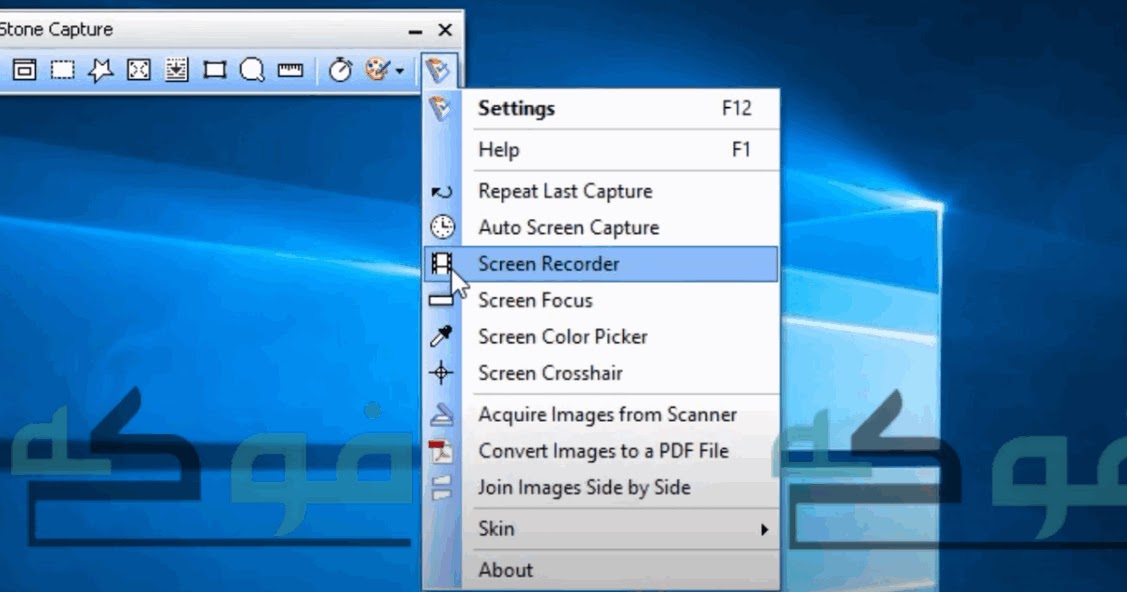The height and width of the screenshot is (592, 1127).
Task: Minimize the FastStone Capture window
Action: (x=415, y=31)
